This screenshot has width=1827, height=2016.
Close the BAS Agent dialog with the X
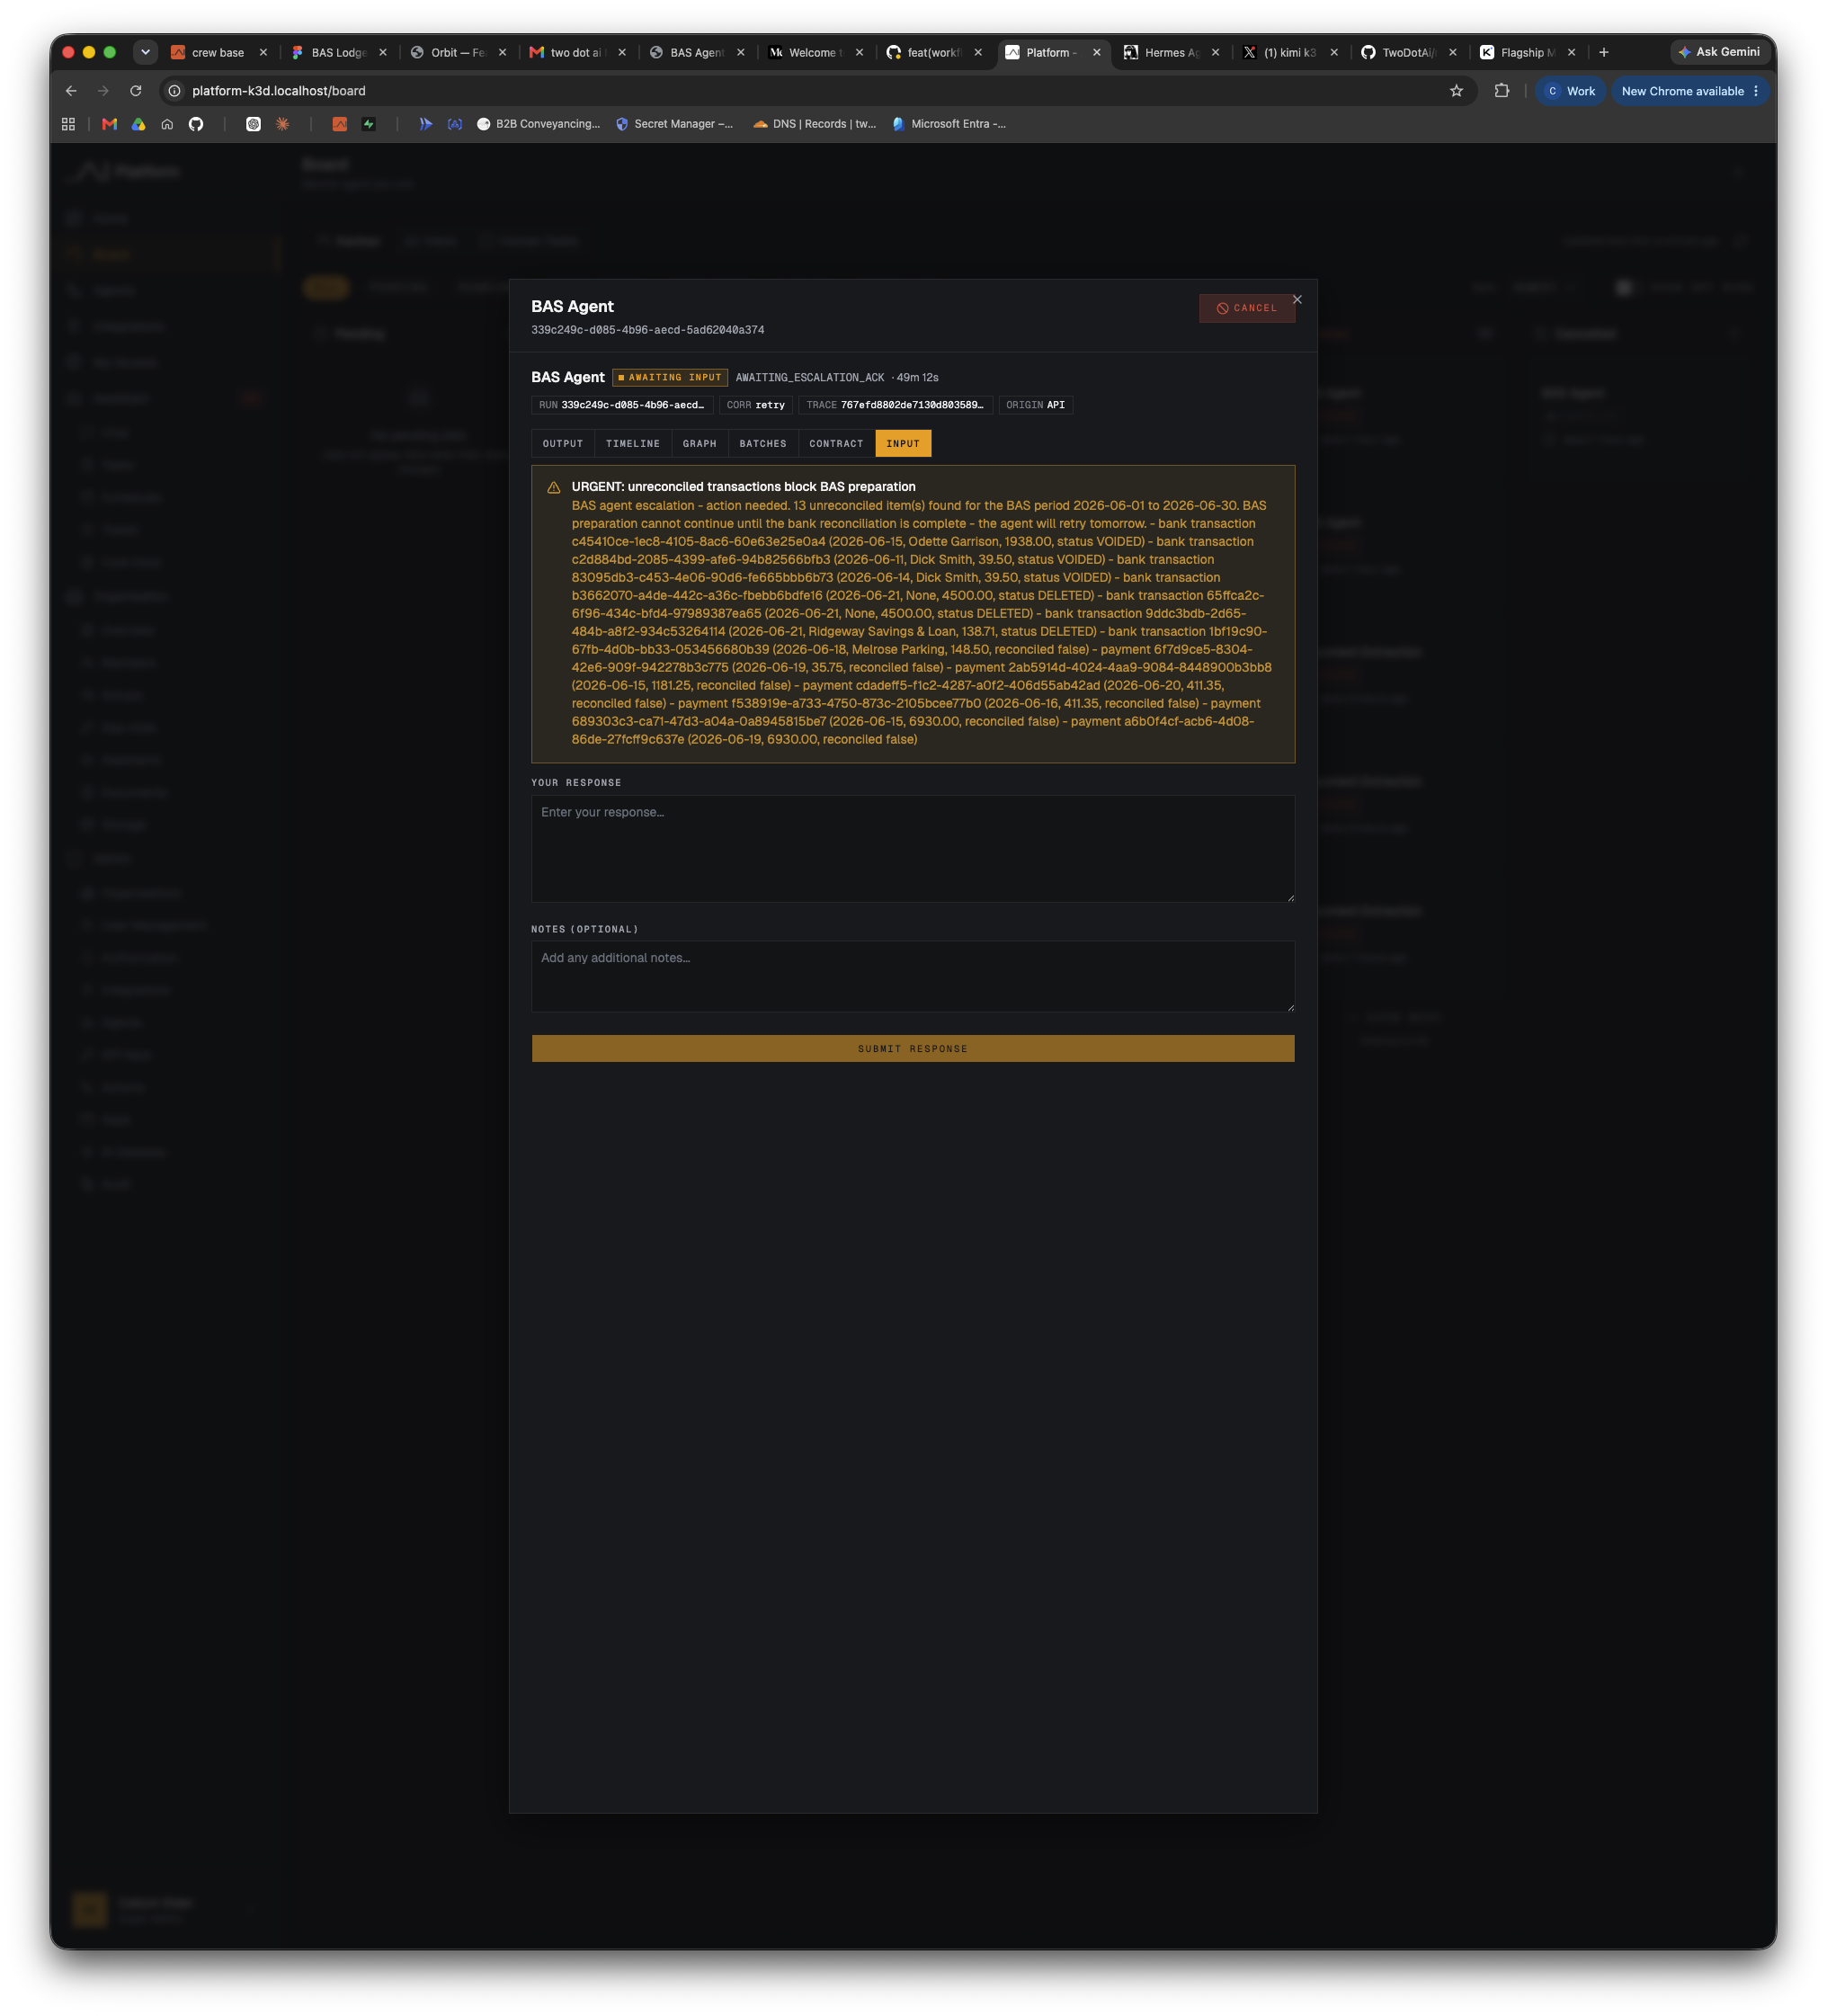pos(1297,300)
